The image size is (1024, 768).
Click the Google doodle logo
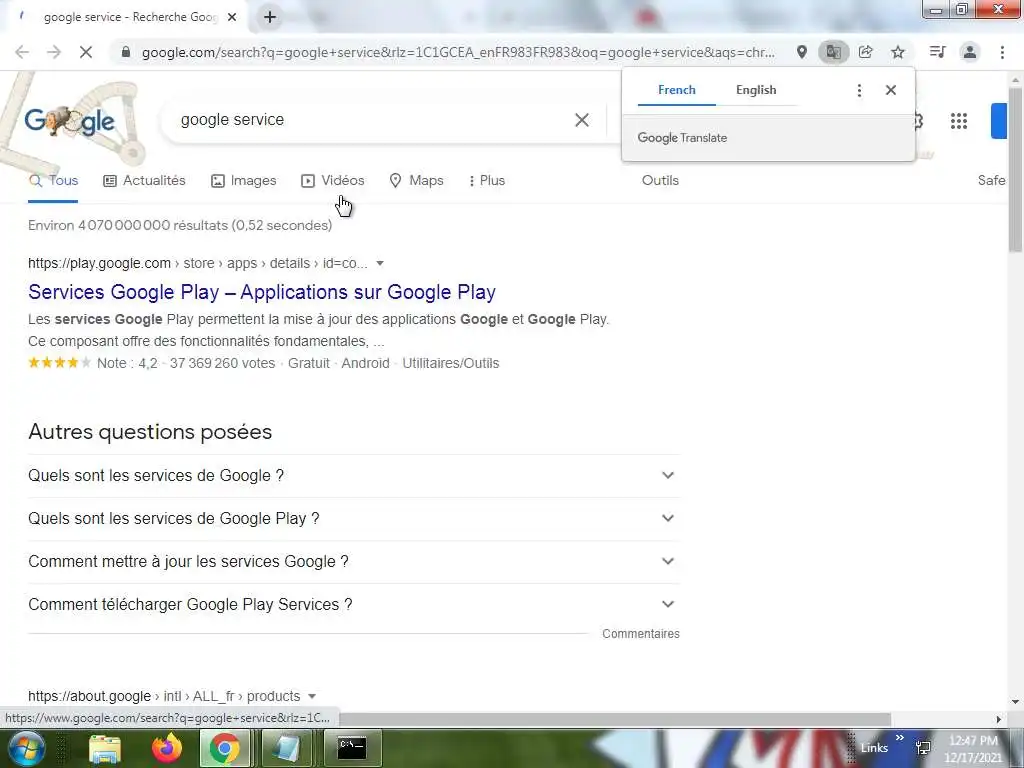(x=69, y=121)
